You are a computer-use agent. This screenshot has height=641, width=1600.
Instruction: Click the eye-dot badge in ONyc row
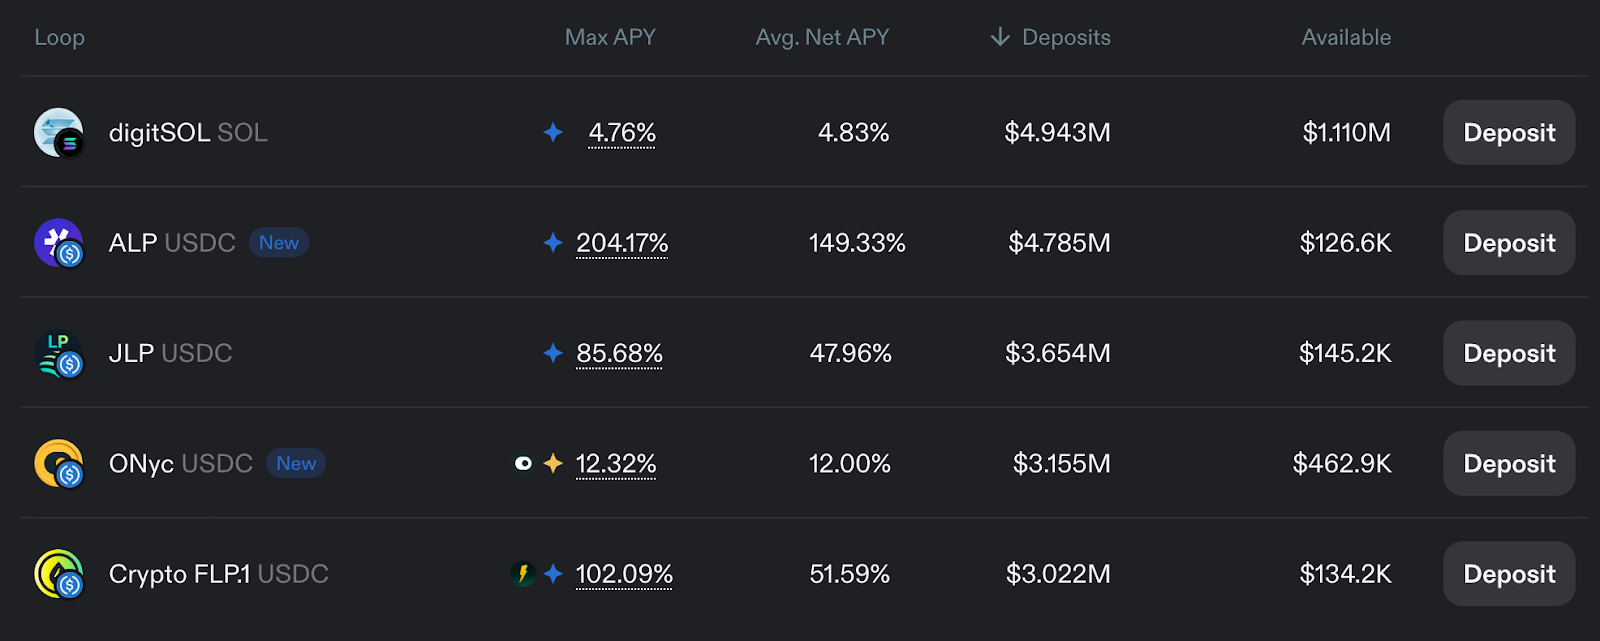click(523, 463)
